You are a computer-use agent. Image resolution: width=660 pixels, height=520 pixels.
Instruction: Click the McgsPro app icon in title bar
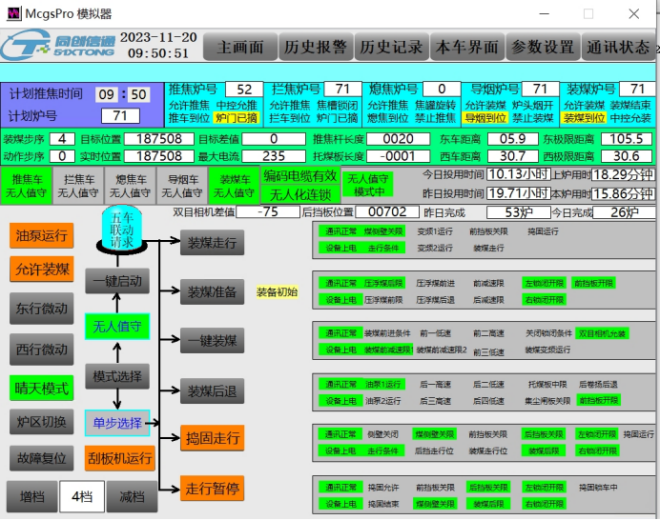pyautogui.click(x=14, y=14)
